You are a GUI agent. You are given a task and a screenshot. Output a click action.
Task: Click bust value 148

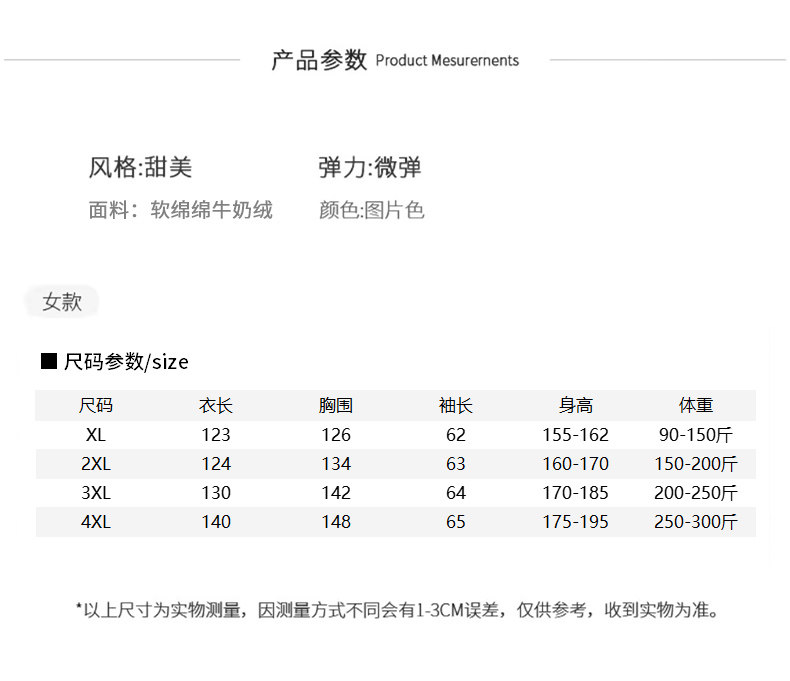pos(336,522)
